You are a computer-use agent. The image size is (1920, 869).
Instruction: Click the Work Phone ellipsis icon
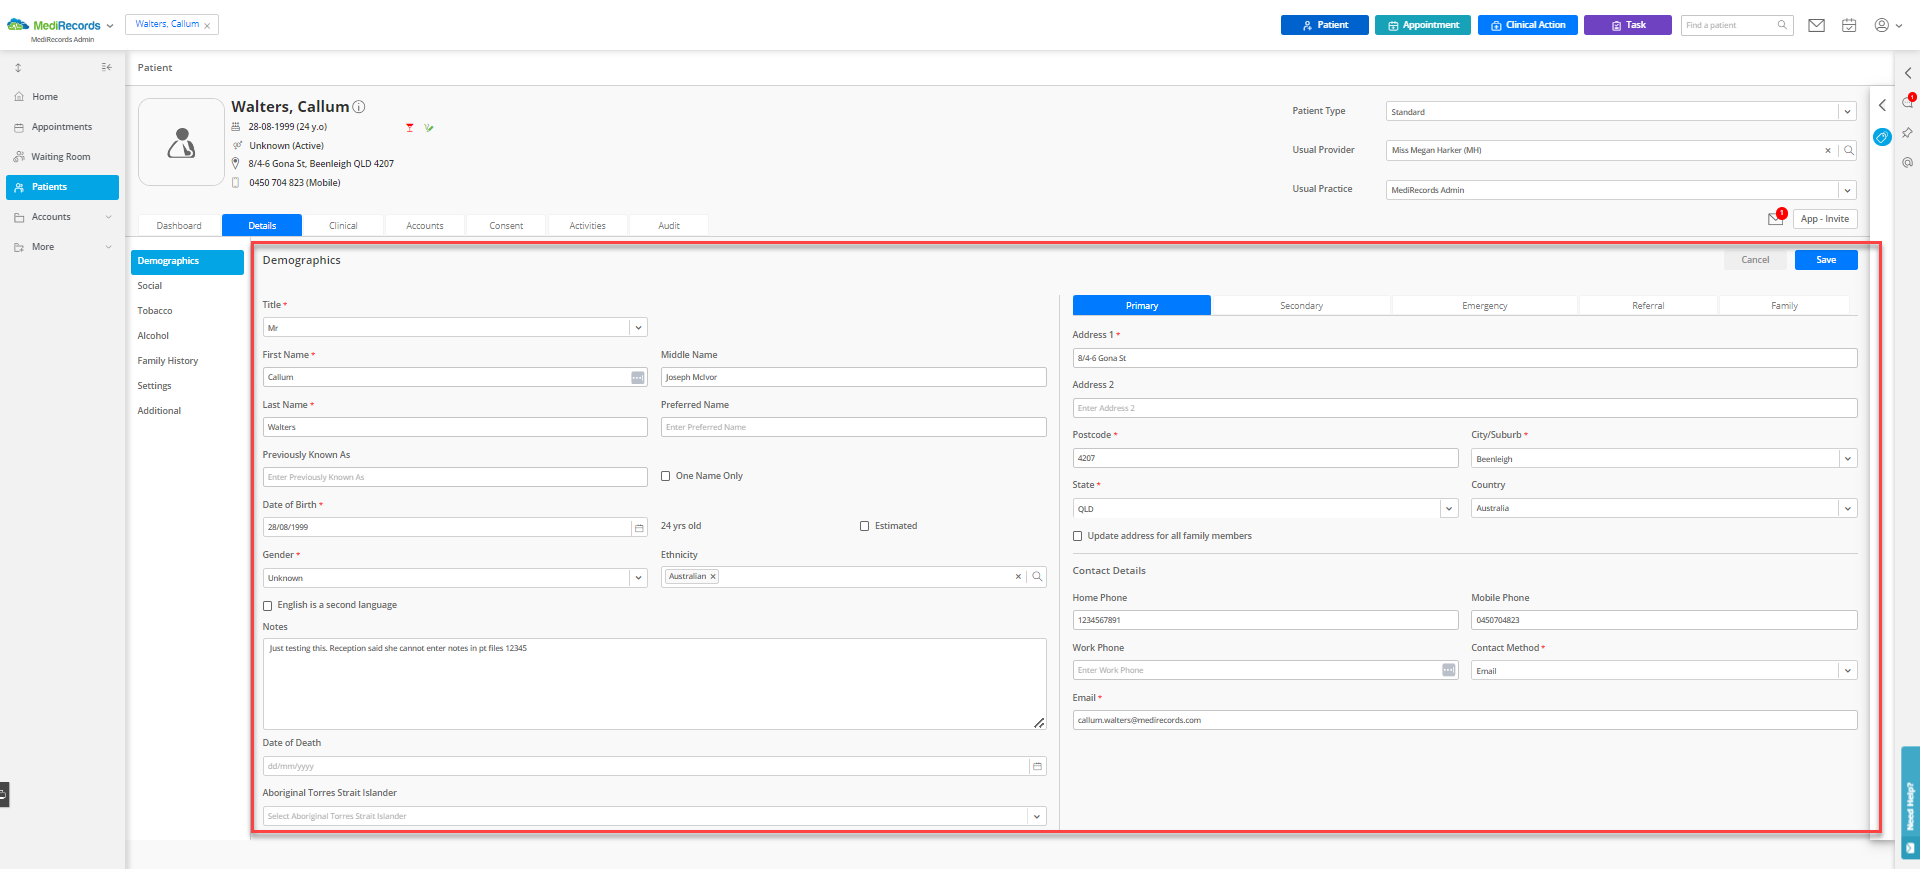(1448, 670)
